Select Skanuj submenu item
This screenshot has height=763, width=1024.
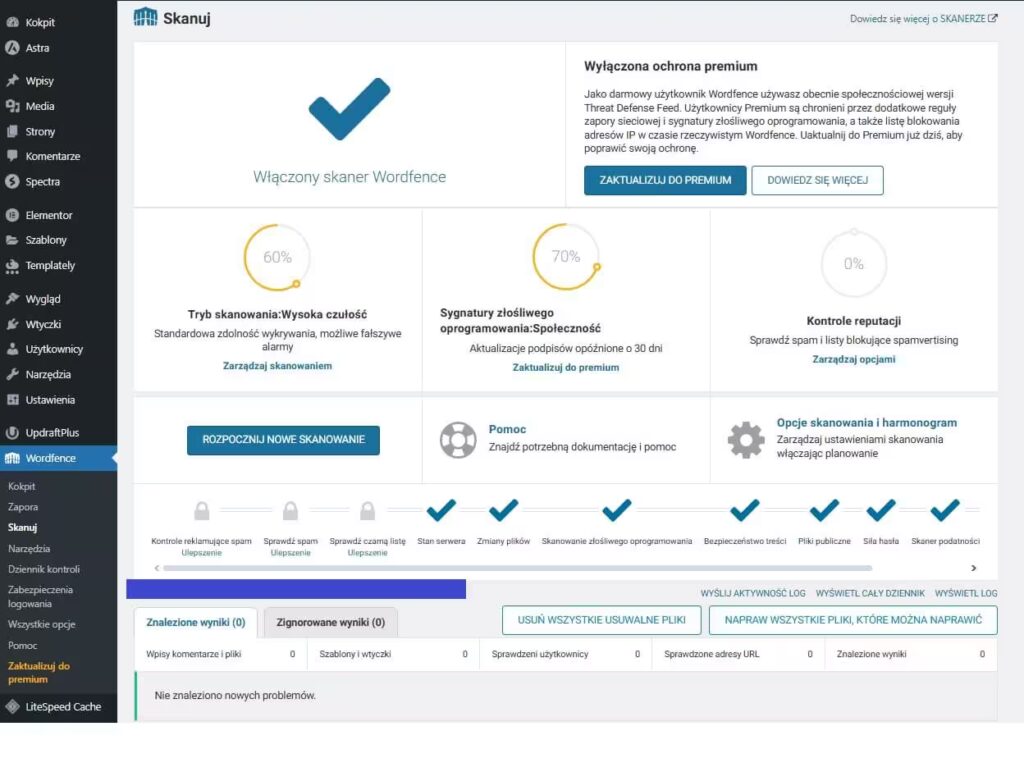tap(22, 527)
